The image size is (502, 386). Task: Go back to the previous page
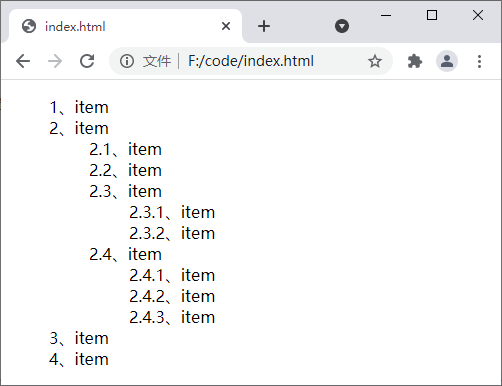(x=23, y=61)
